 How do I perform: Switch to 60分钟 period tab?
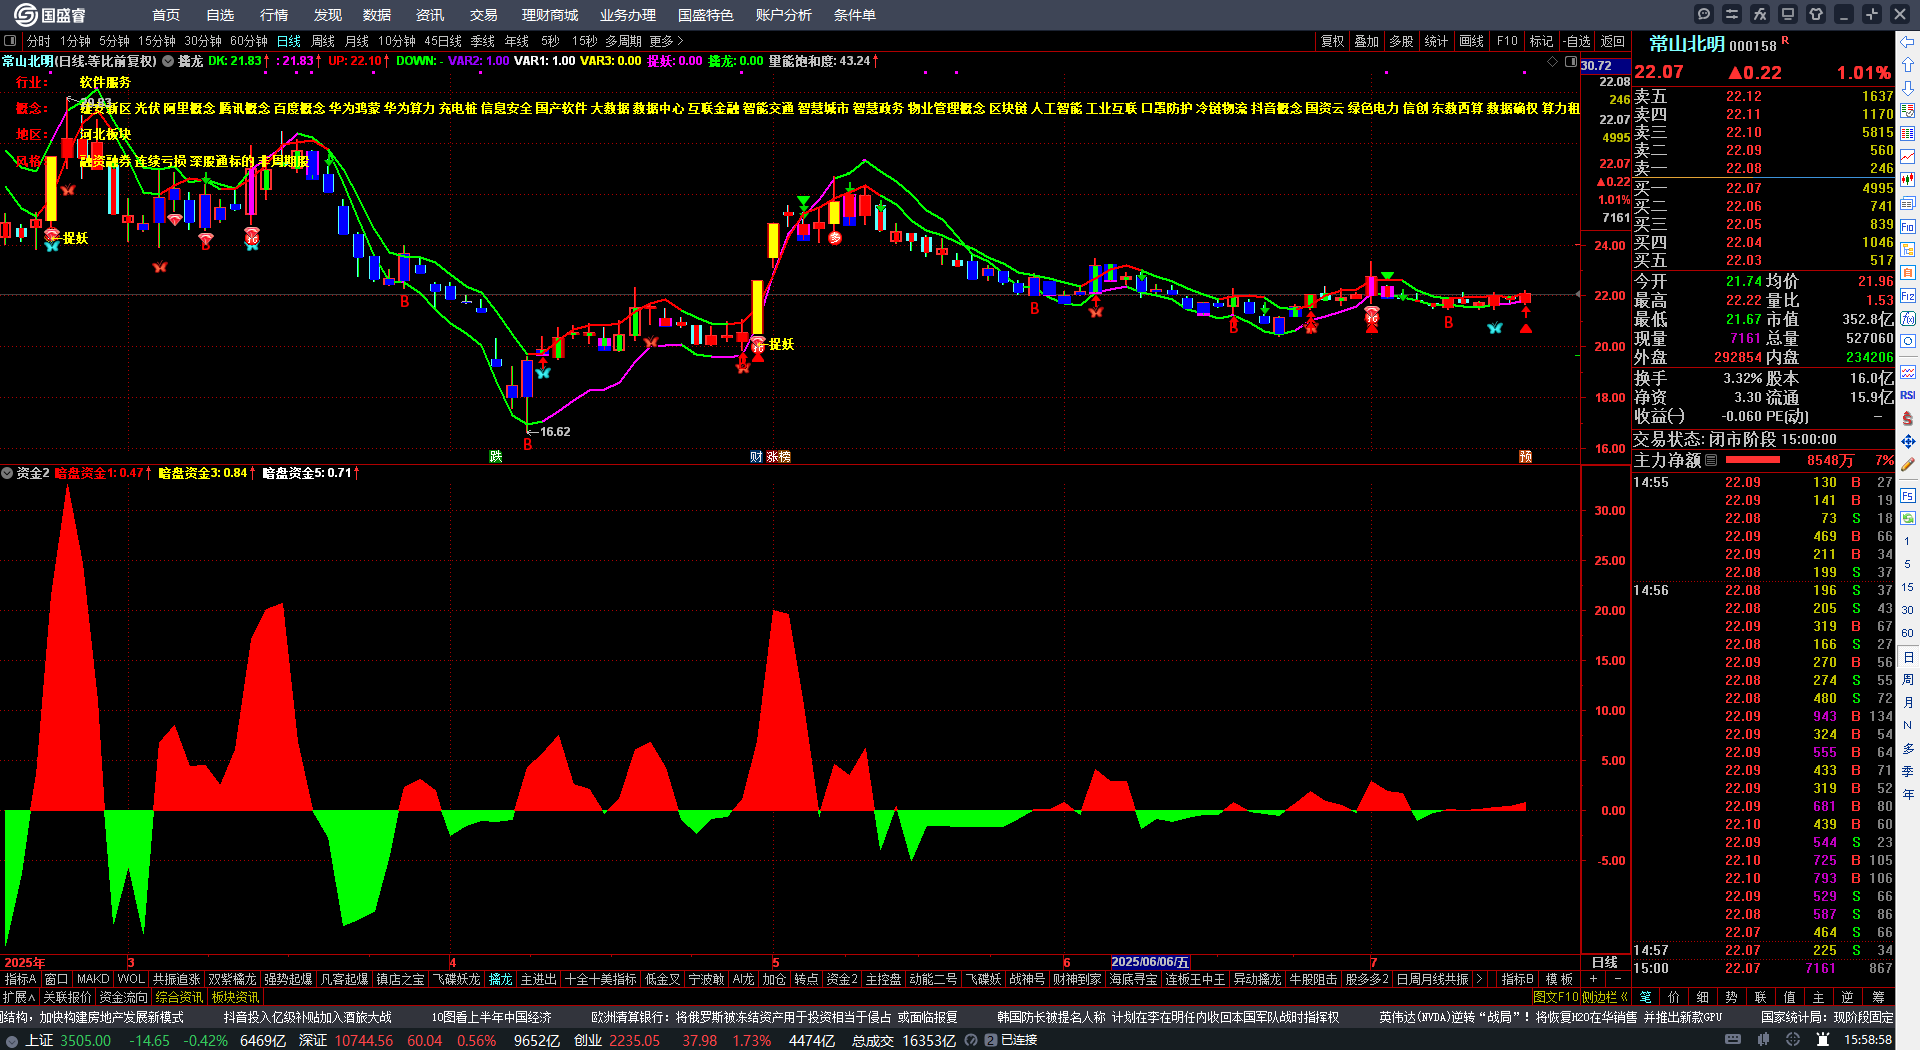point(249,41)
